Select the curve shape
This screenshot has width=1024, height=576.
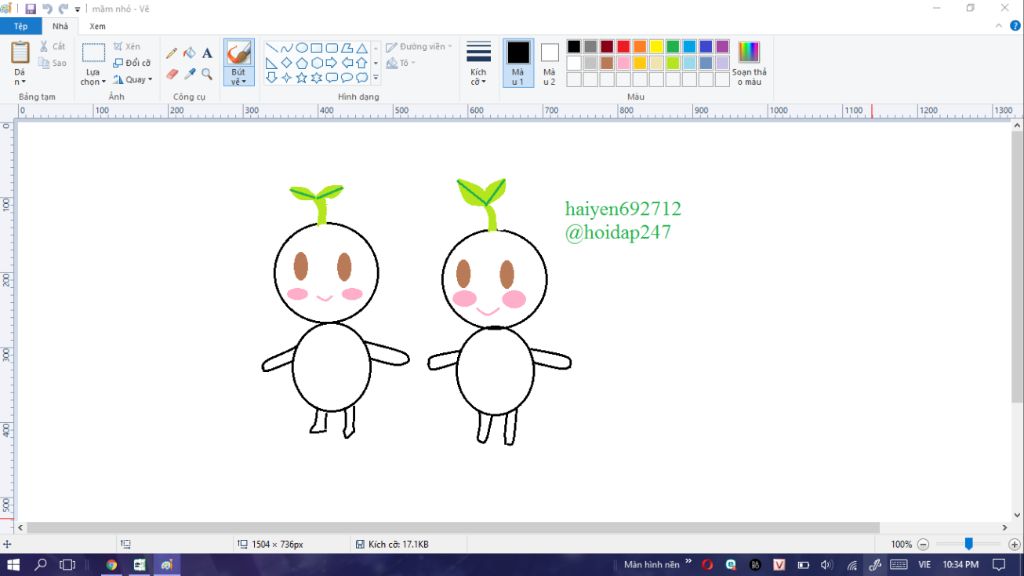click(x=287, y=48)
